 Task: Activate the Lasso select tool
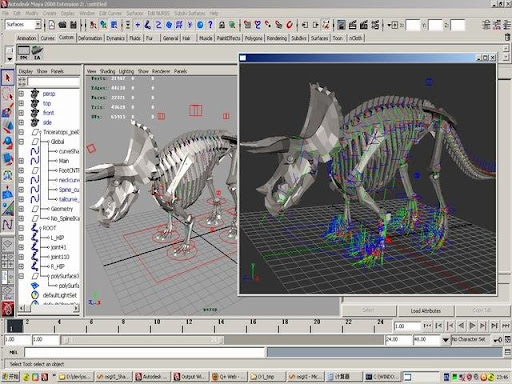coord(8,95)
